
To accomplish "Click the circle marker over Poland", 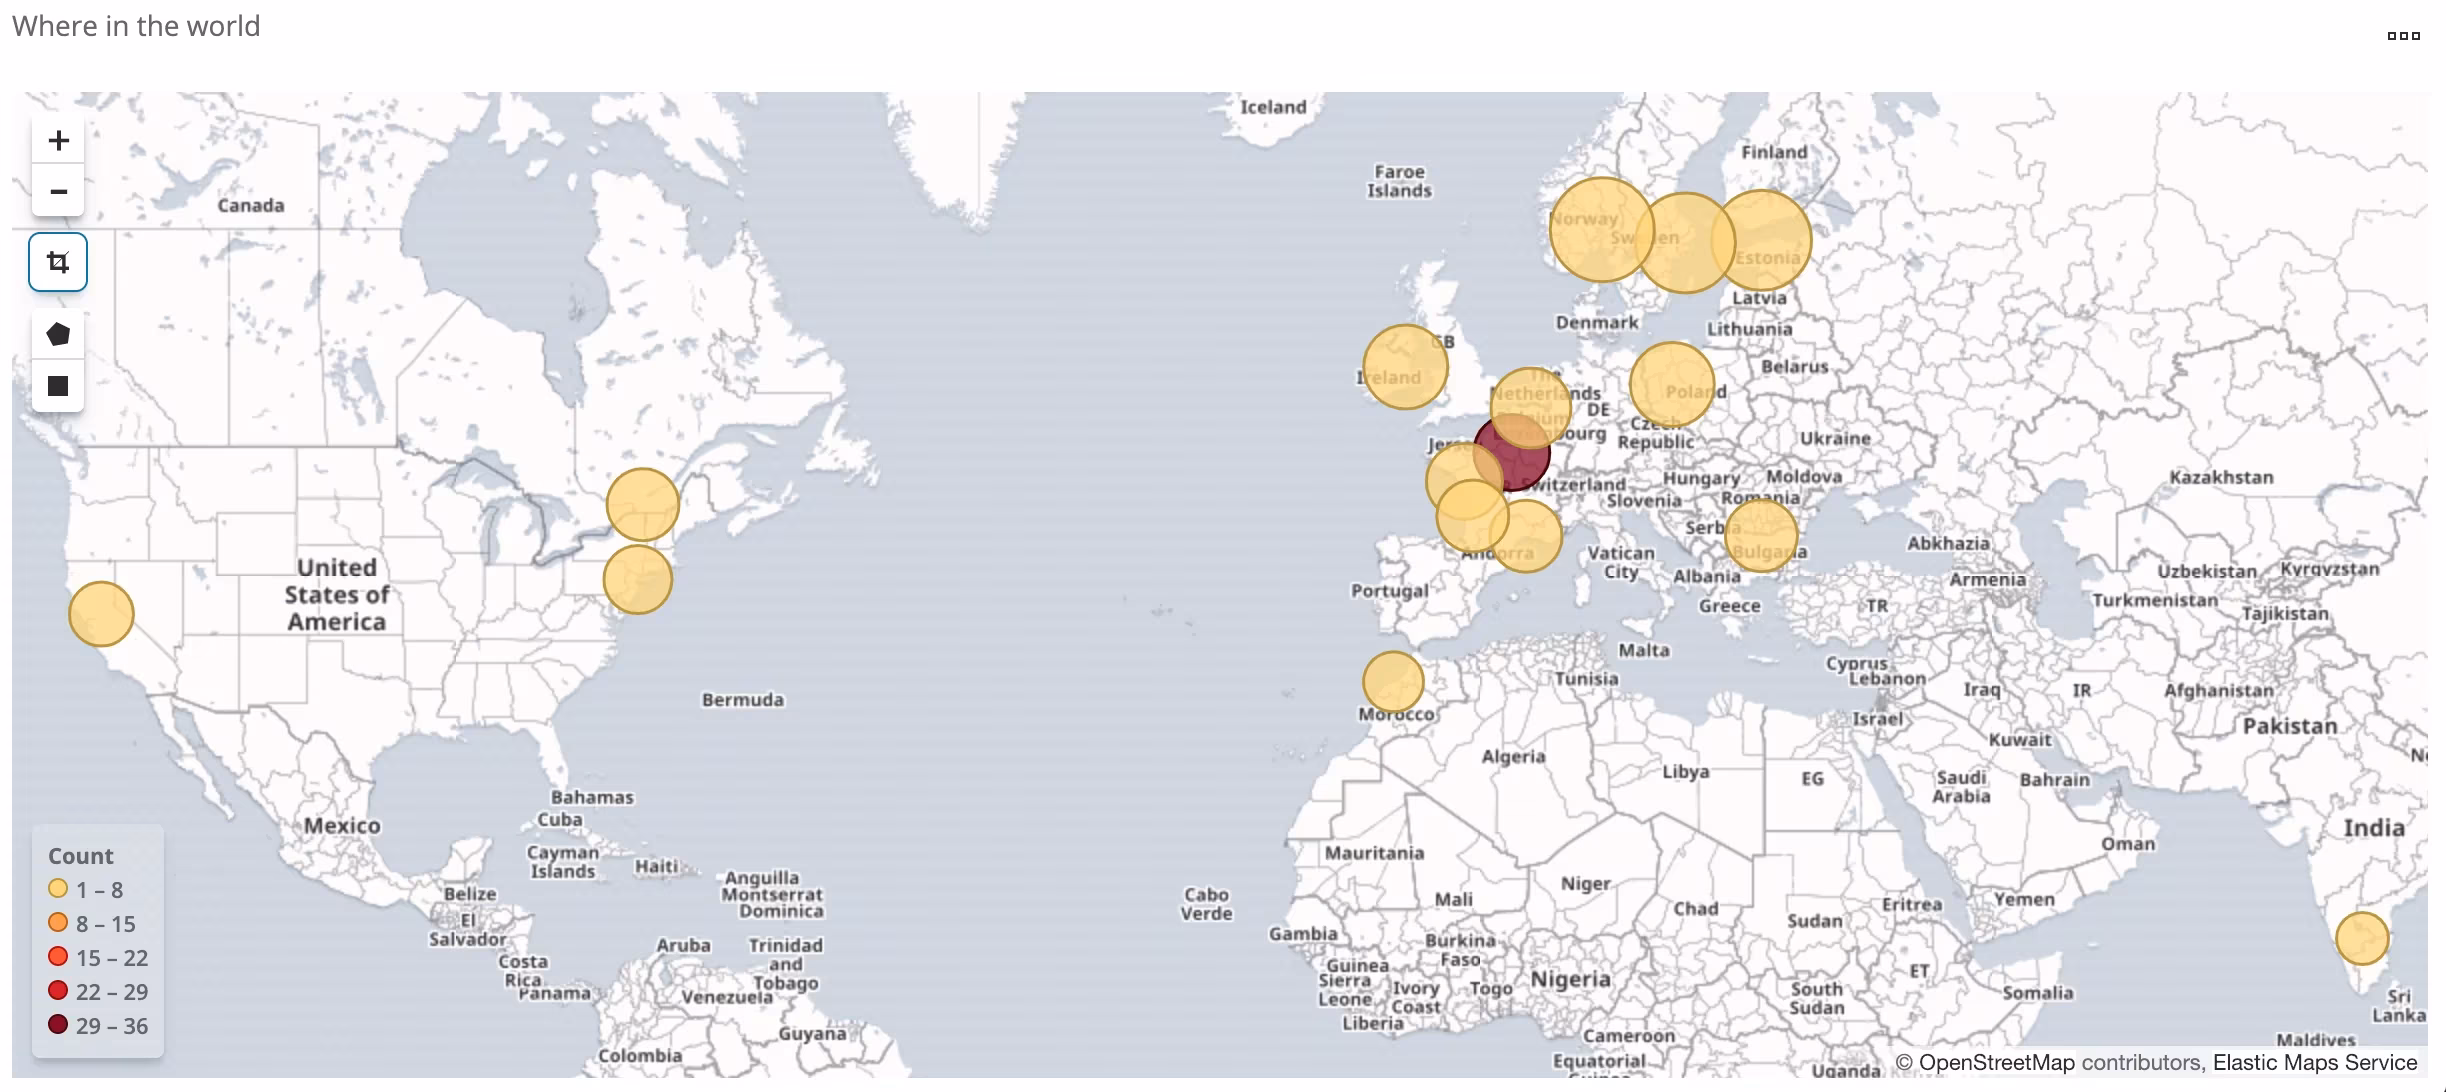I will [1671, 384].
